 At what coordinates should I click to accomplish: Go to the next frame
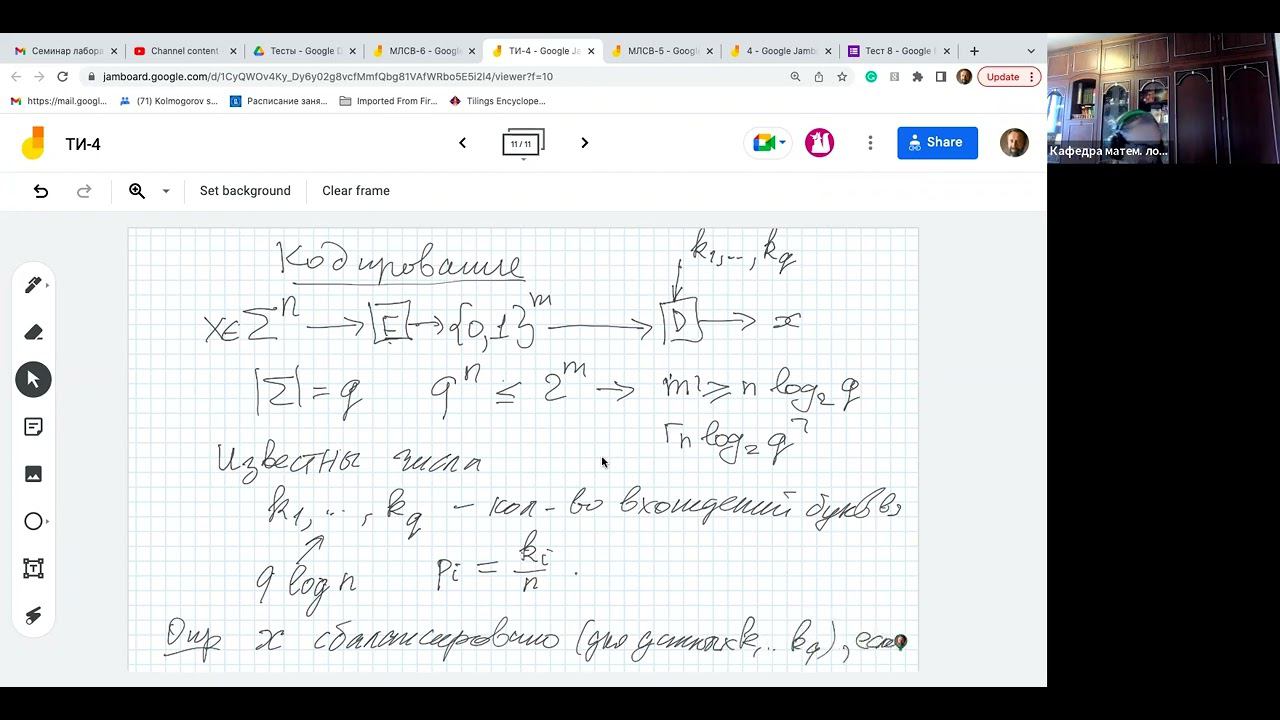[585, 143]
